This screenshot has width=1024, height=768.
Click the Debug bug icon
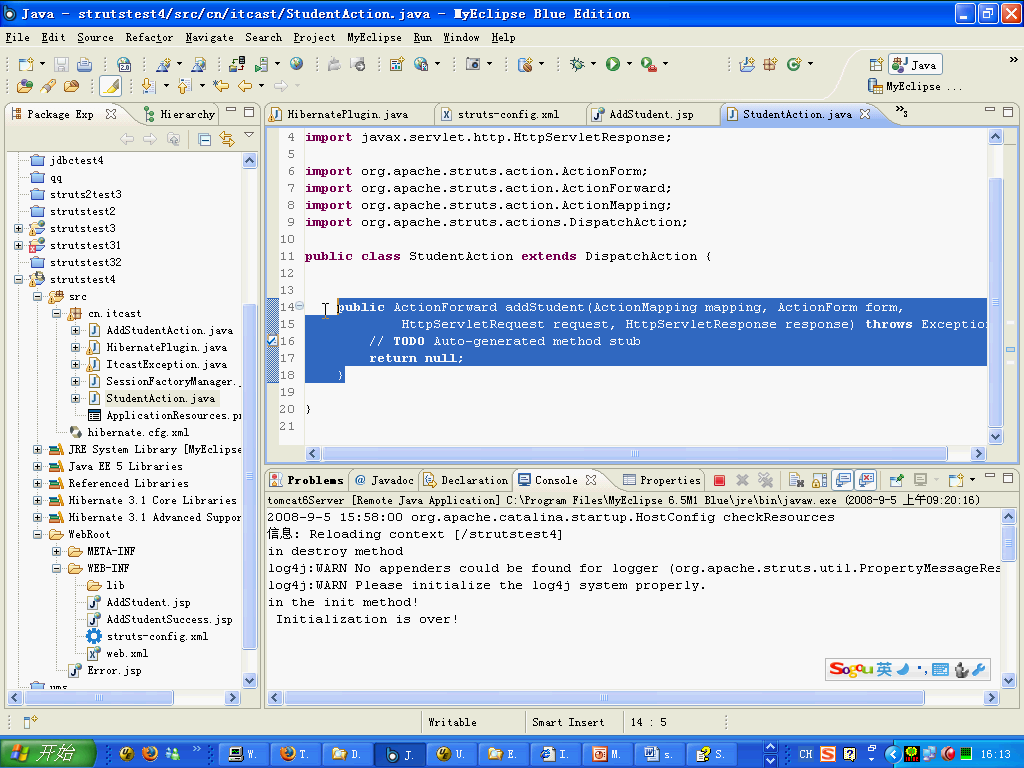577,64
